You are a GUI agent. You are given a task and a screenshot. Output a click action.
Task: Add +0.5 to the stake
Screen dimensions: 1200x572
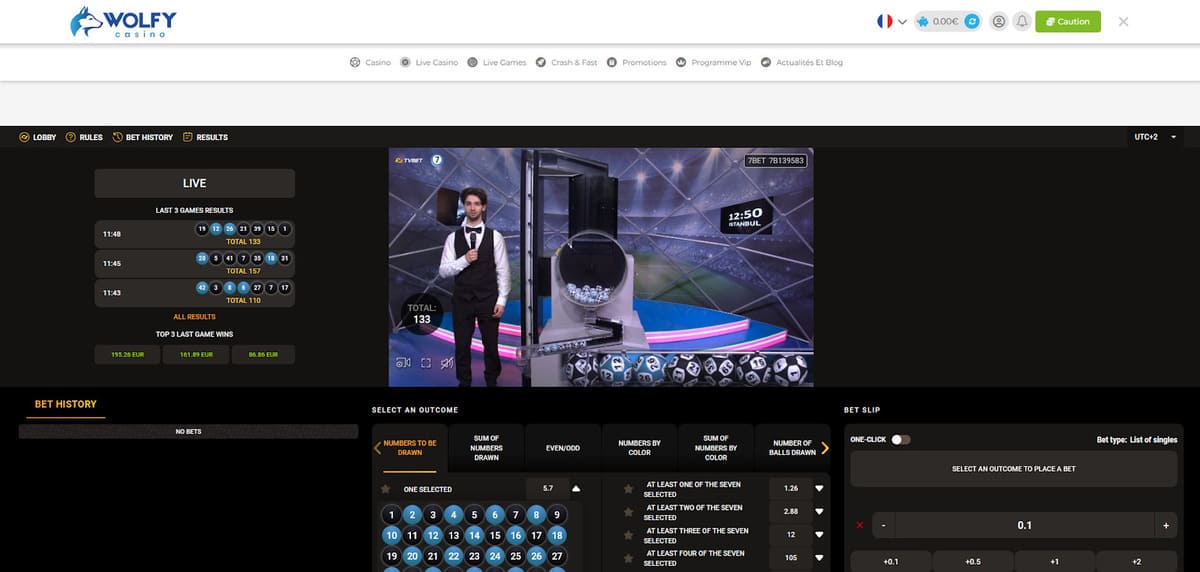click(x=973, y=561)
